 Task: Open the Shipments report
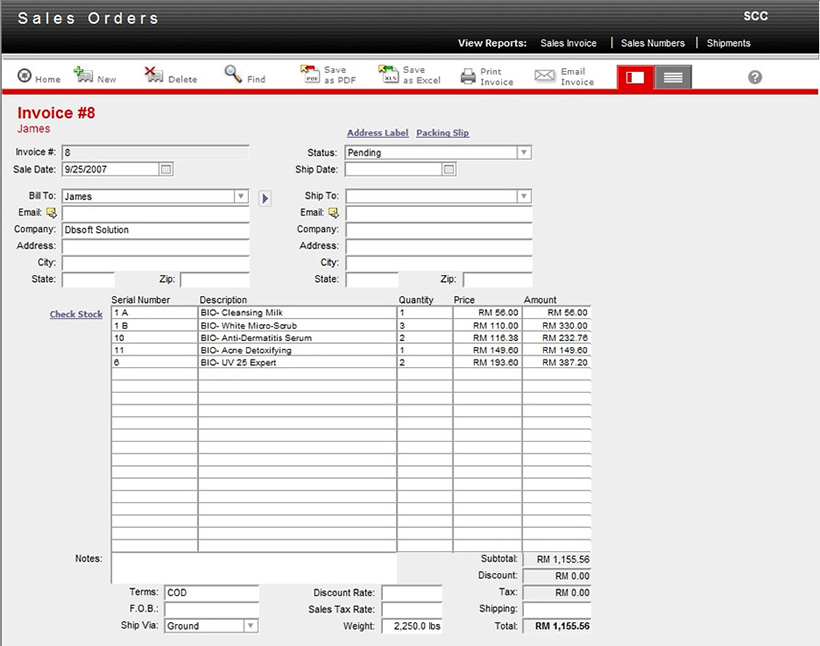[728, 44]
